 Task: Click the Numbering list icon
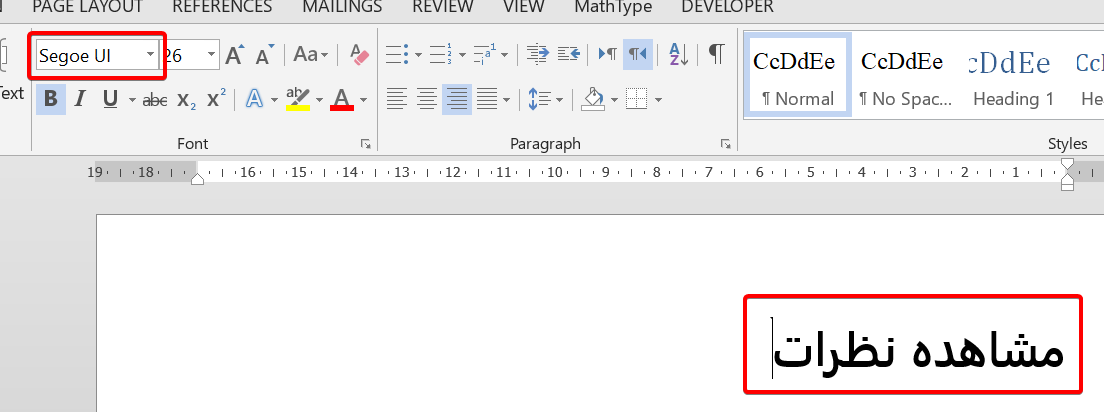(x=441, y=54)
